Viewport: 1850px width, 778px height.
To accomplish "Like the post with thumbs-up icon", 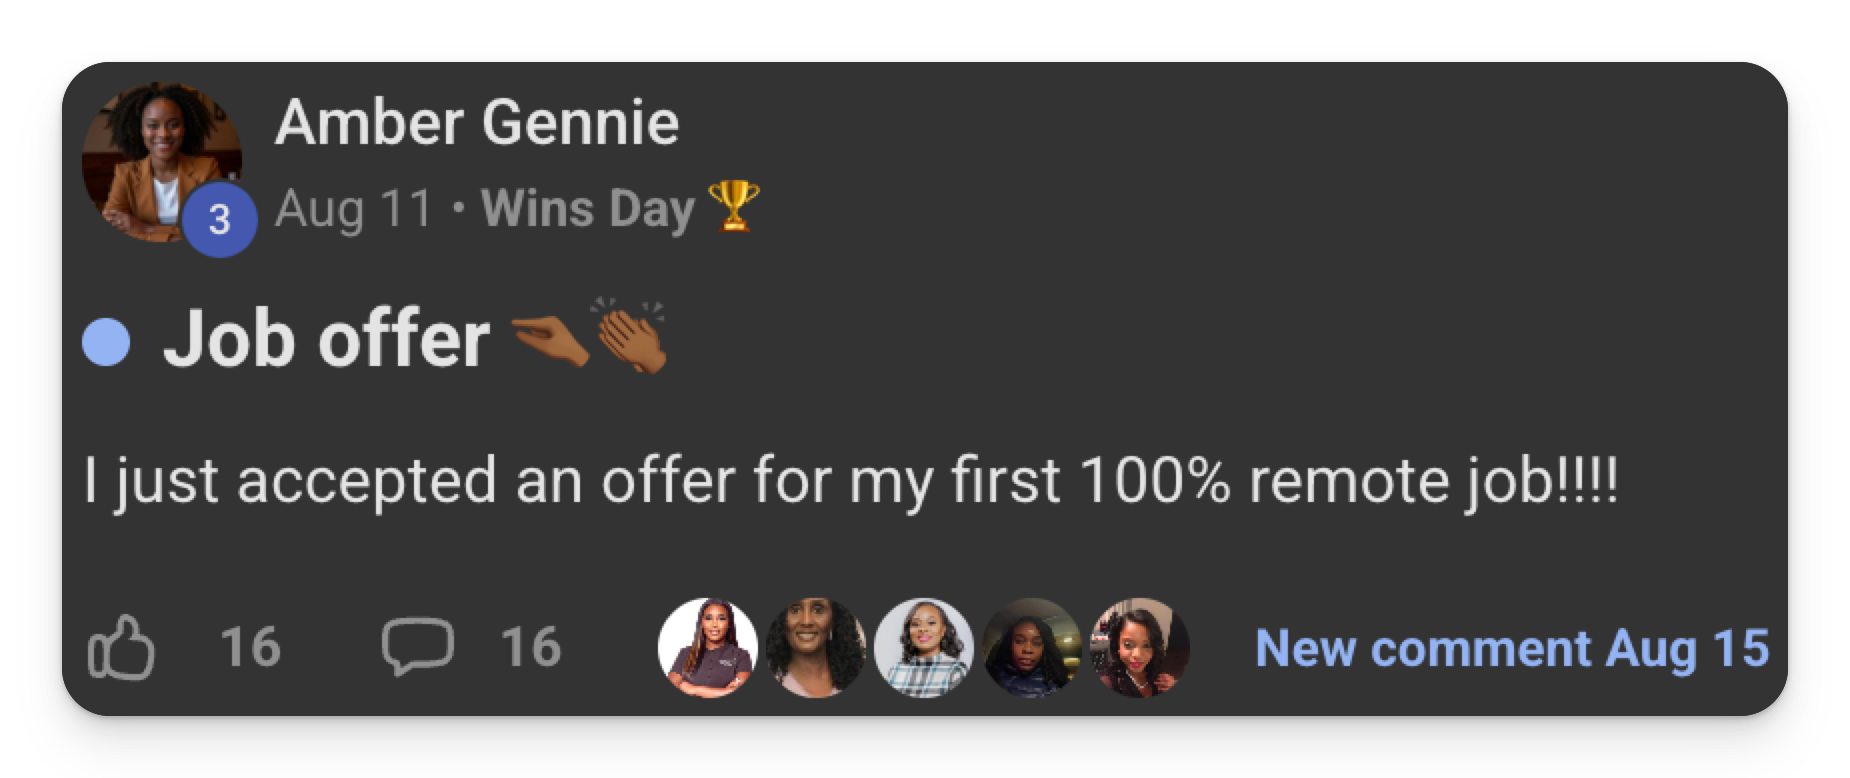I will point(121,648).
